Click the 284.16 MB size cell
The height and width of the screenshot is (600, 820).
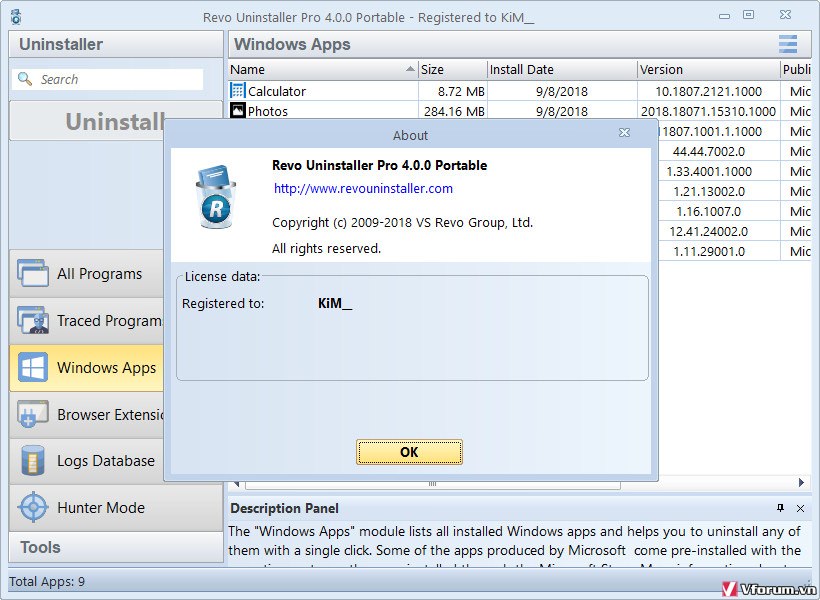(x=454, y=111)
